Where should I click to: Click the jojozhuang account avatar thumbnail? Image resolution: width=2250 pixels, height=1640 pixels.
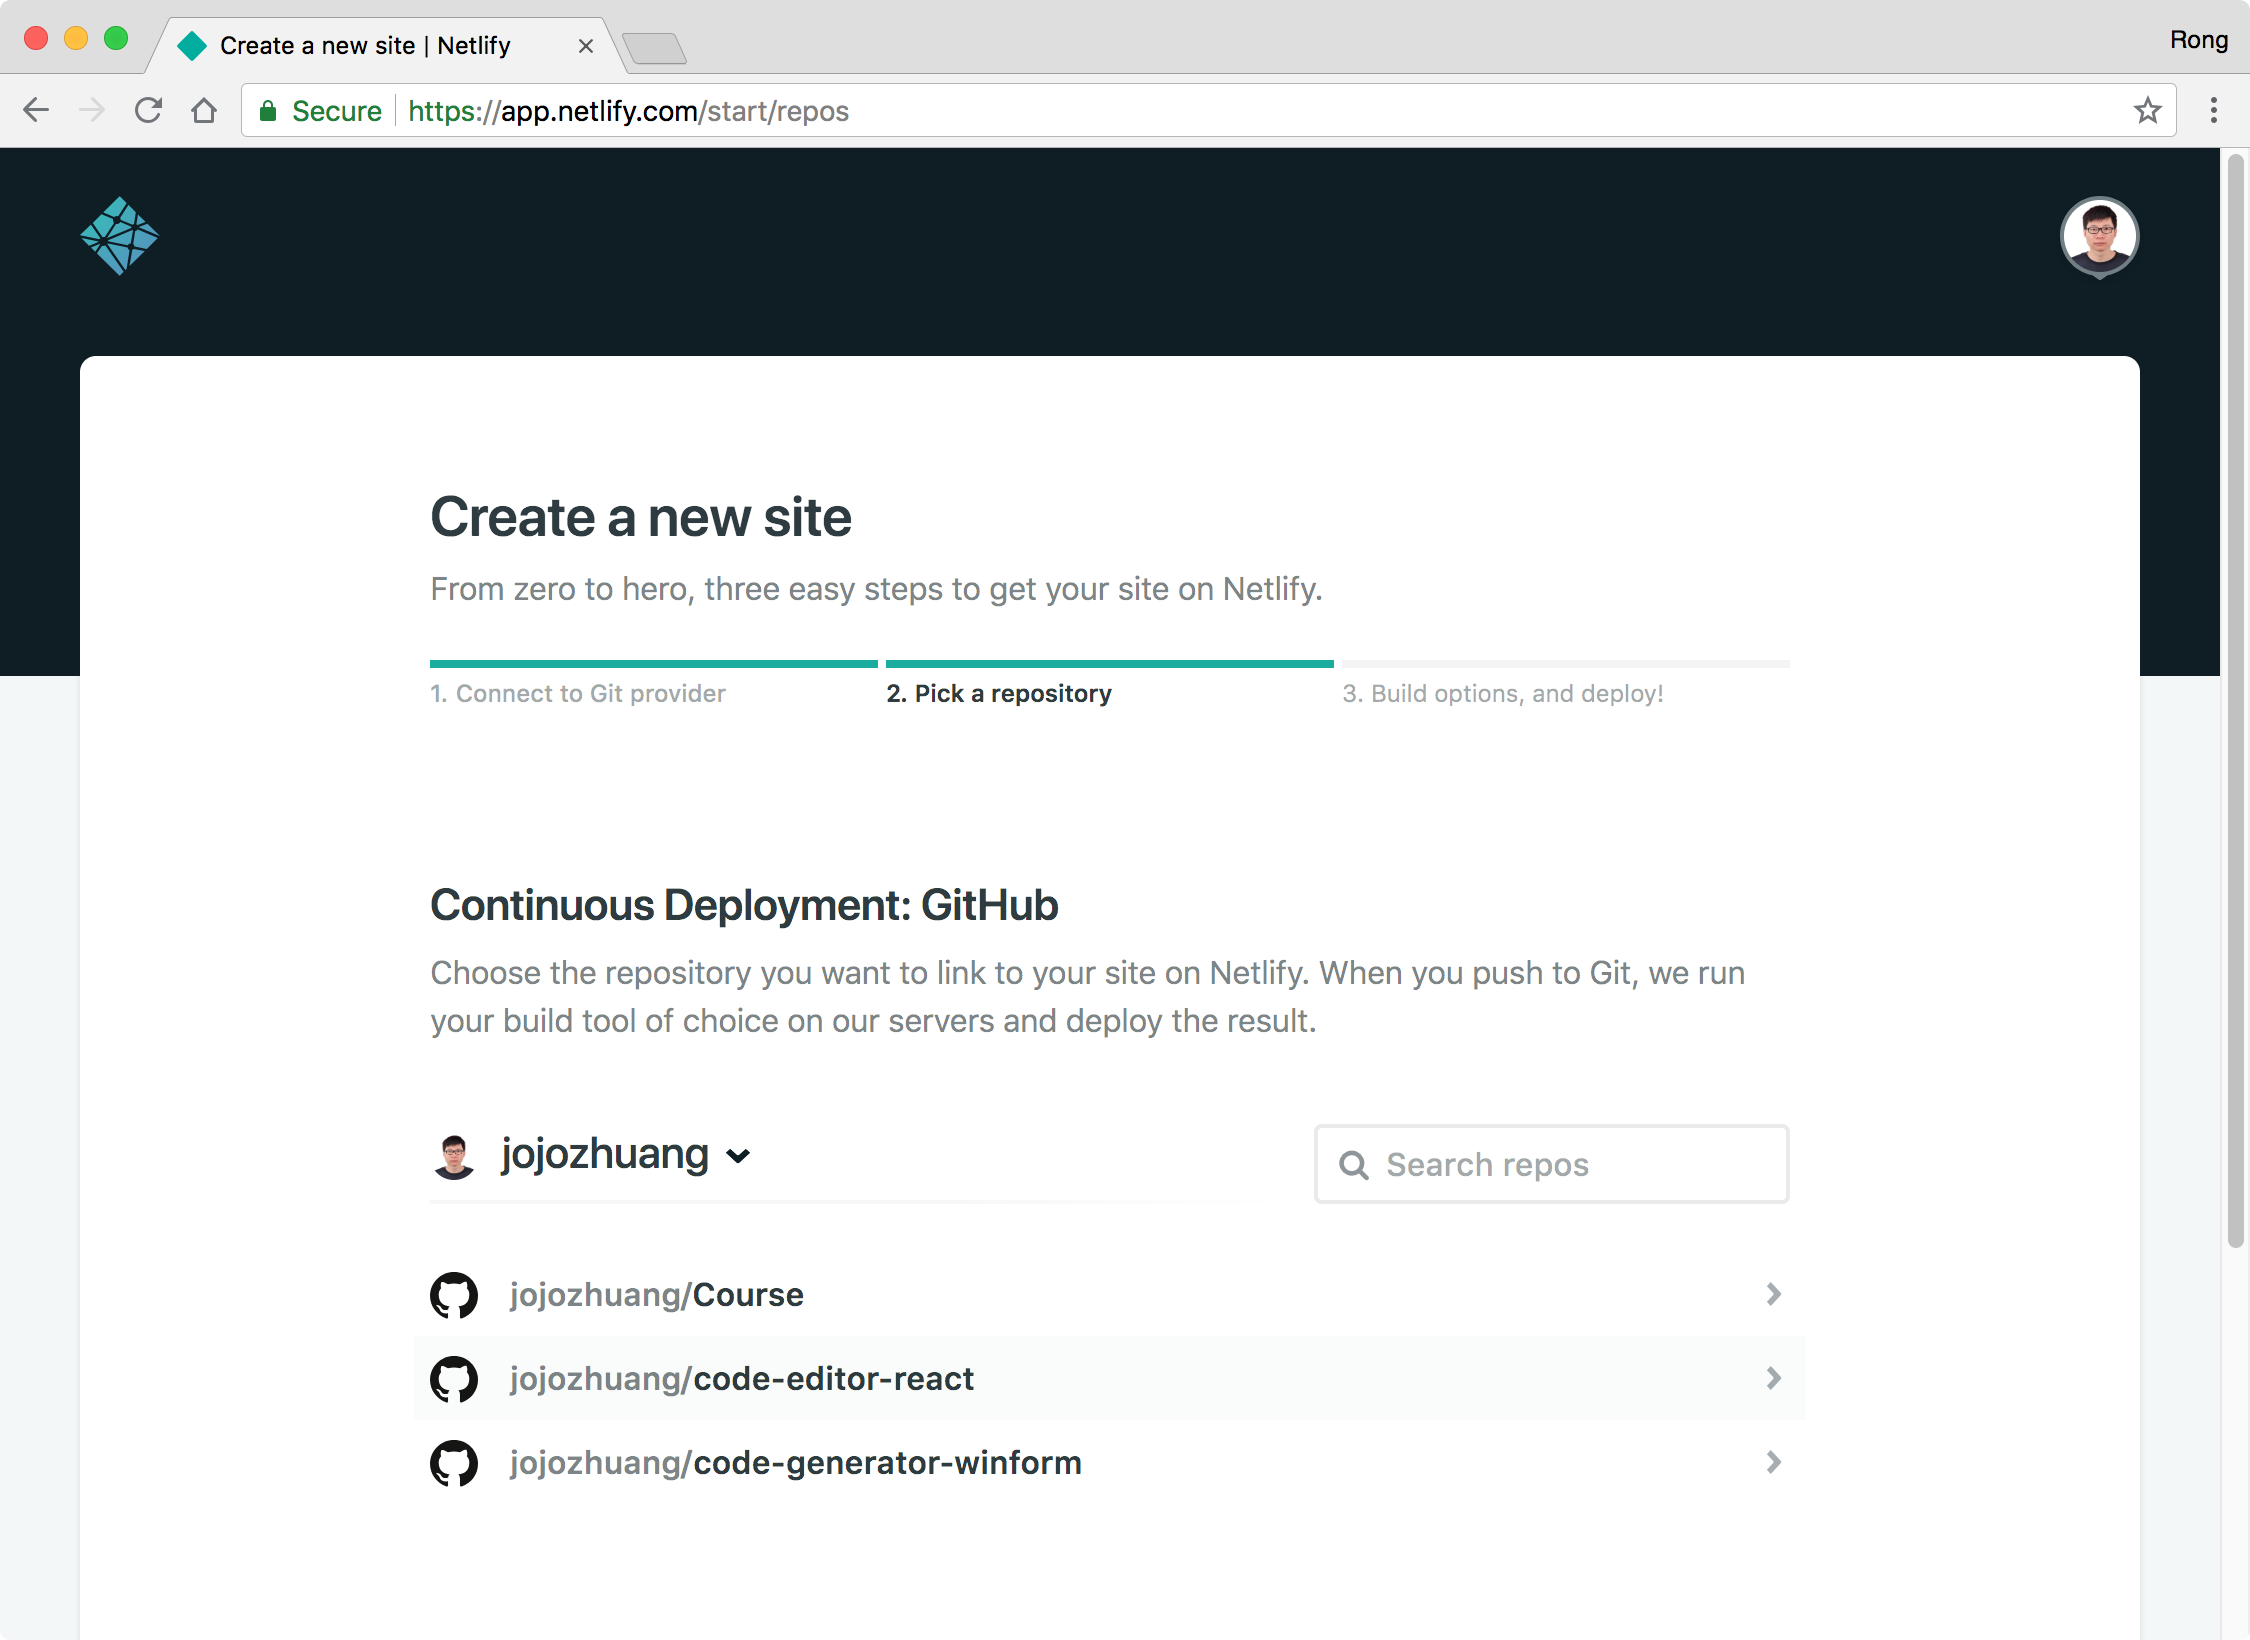454,1156
